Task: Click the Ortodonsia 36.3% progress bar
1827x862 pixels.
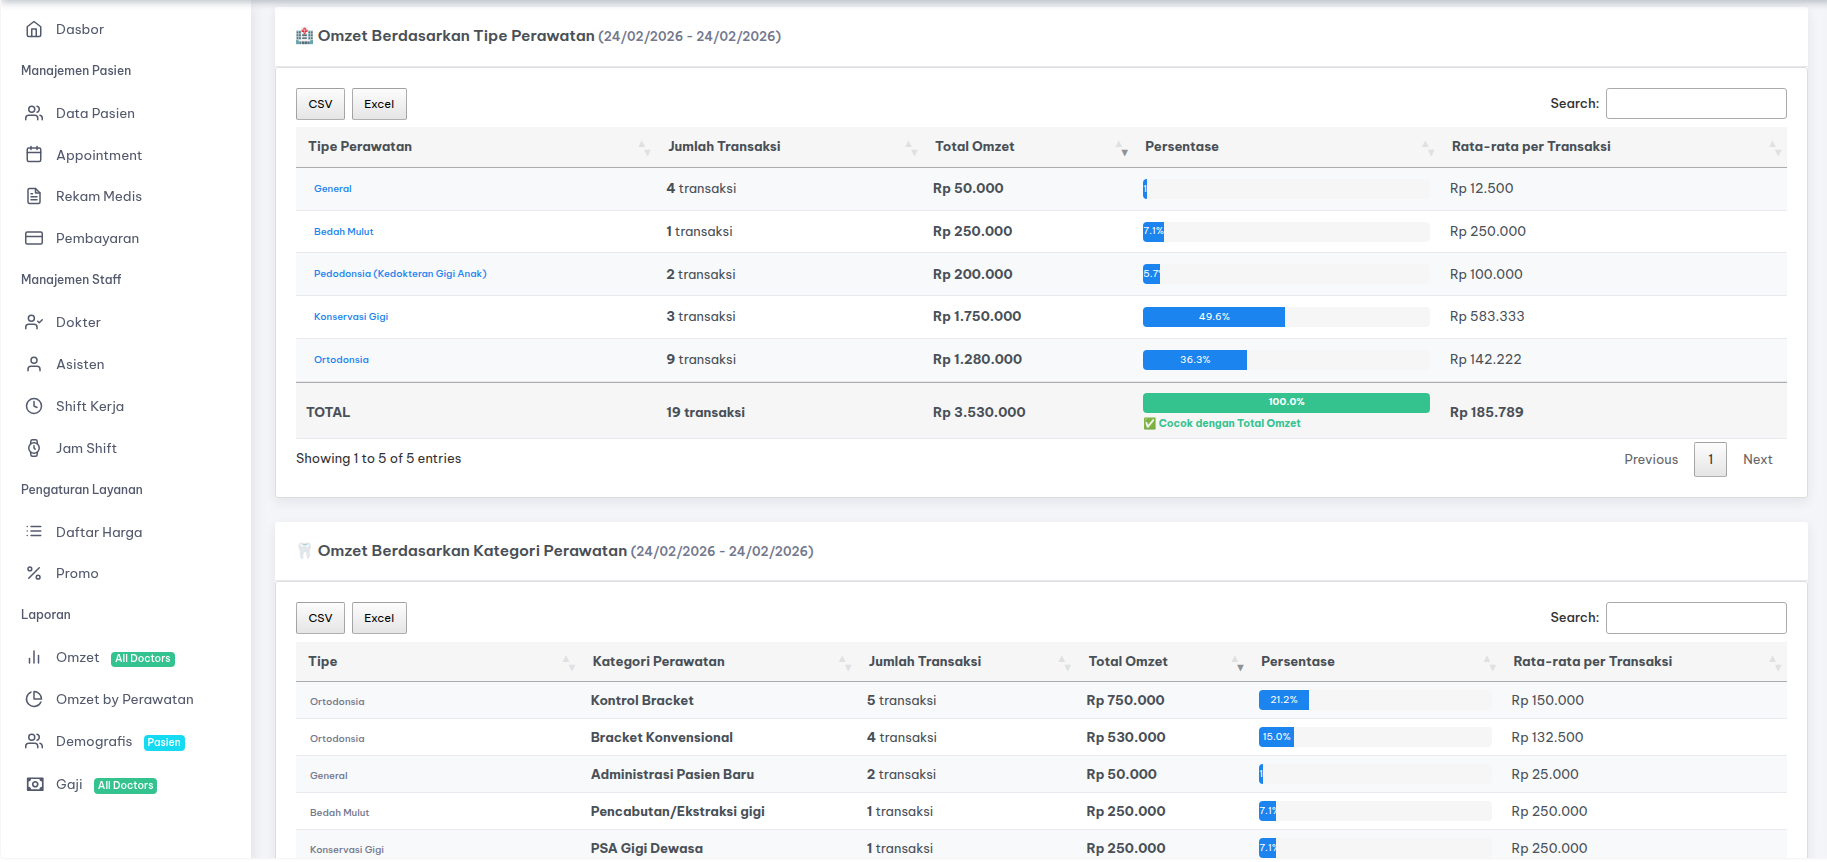Action: (x=1195, y=360)
